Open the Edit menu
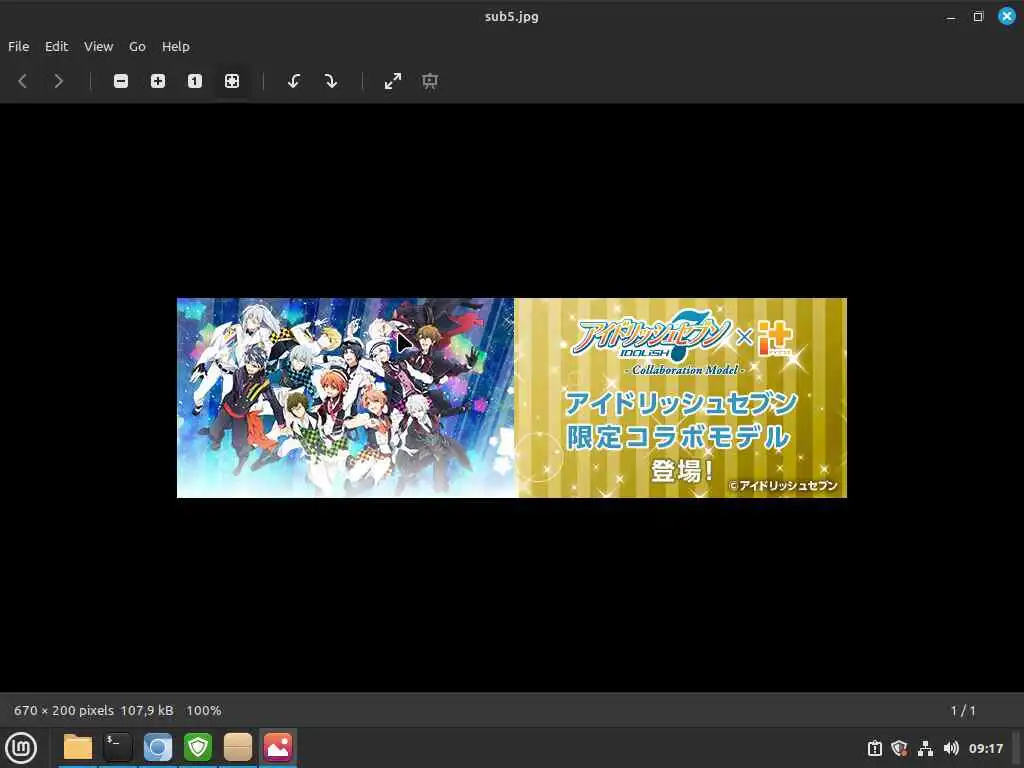This screenshot has width=1024, height=768. pos(56,46)
